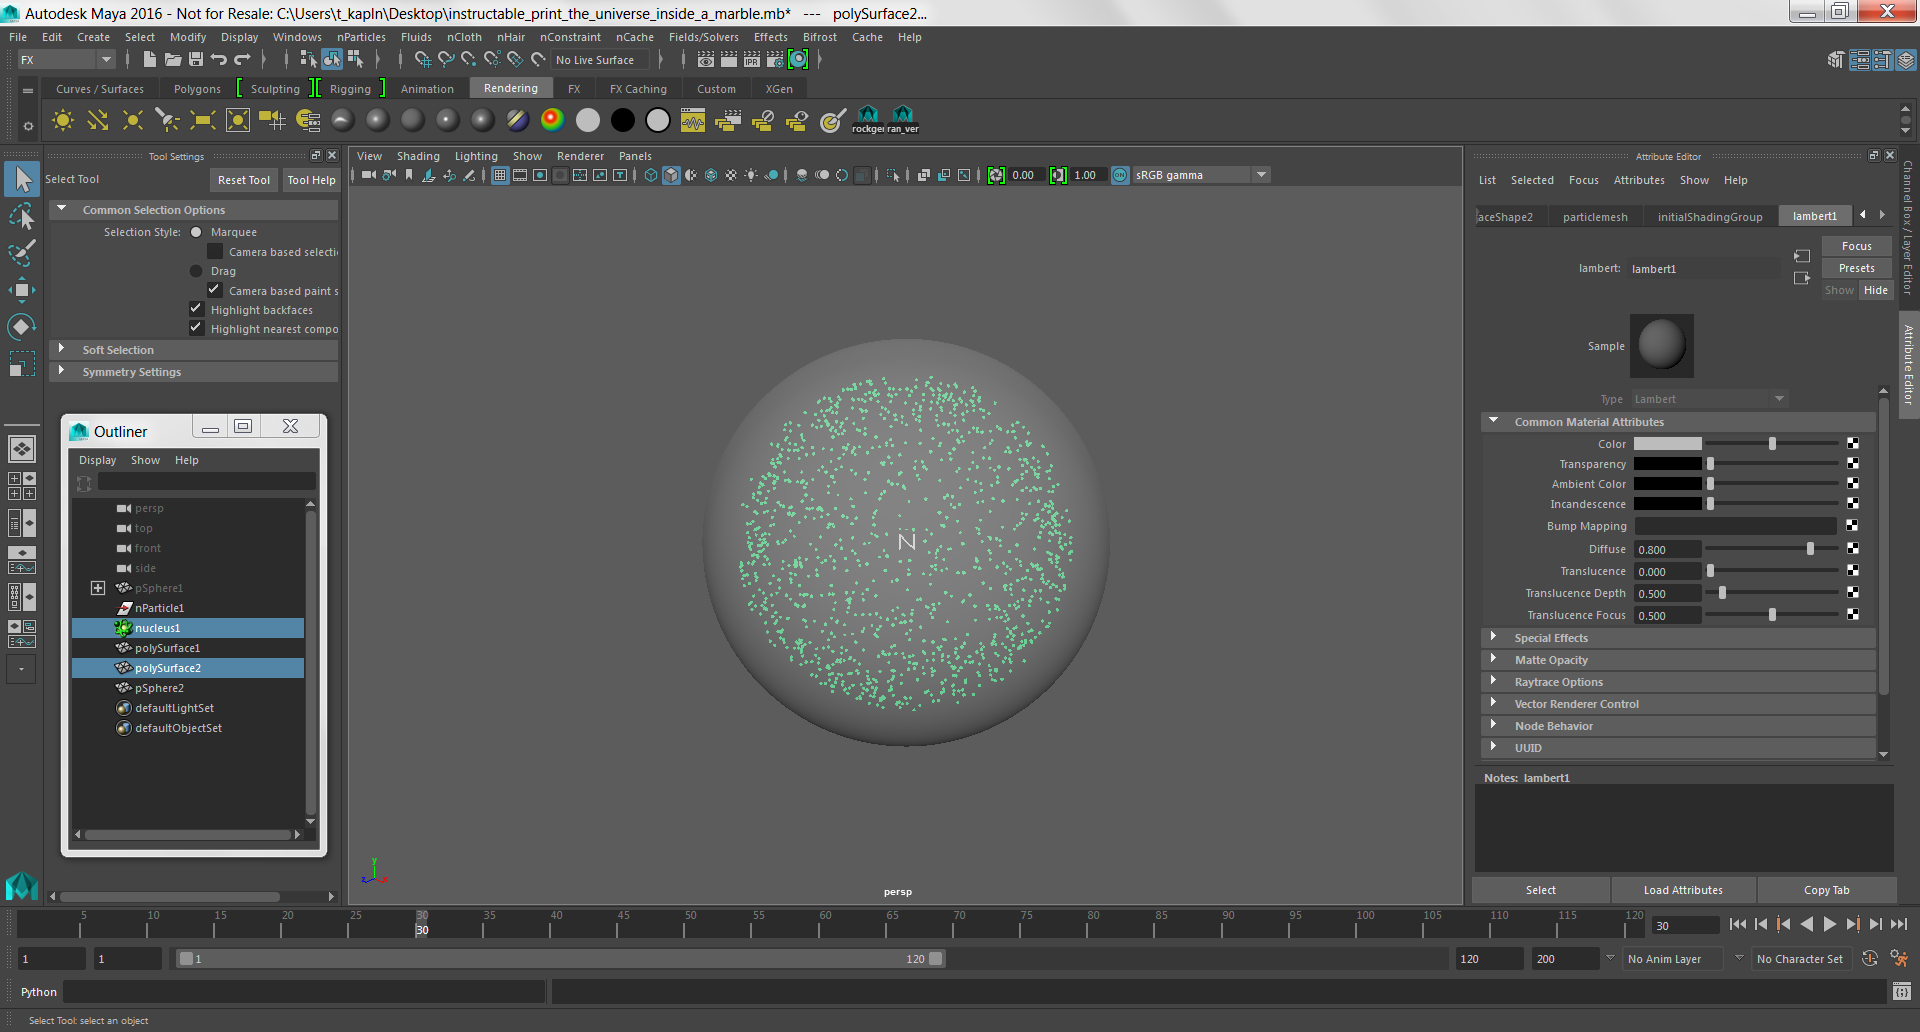1920x1032 pixels.
Task: Click the Diffuse slider track
Action: pos(1771,549)
